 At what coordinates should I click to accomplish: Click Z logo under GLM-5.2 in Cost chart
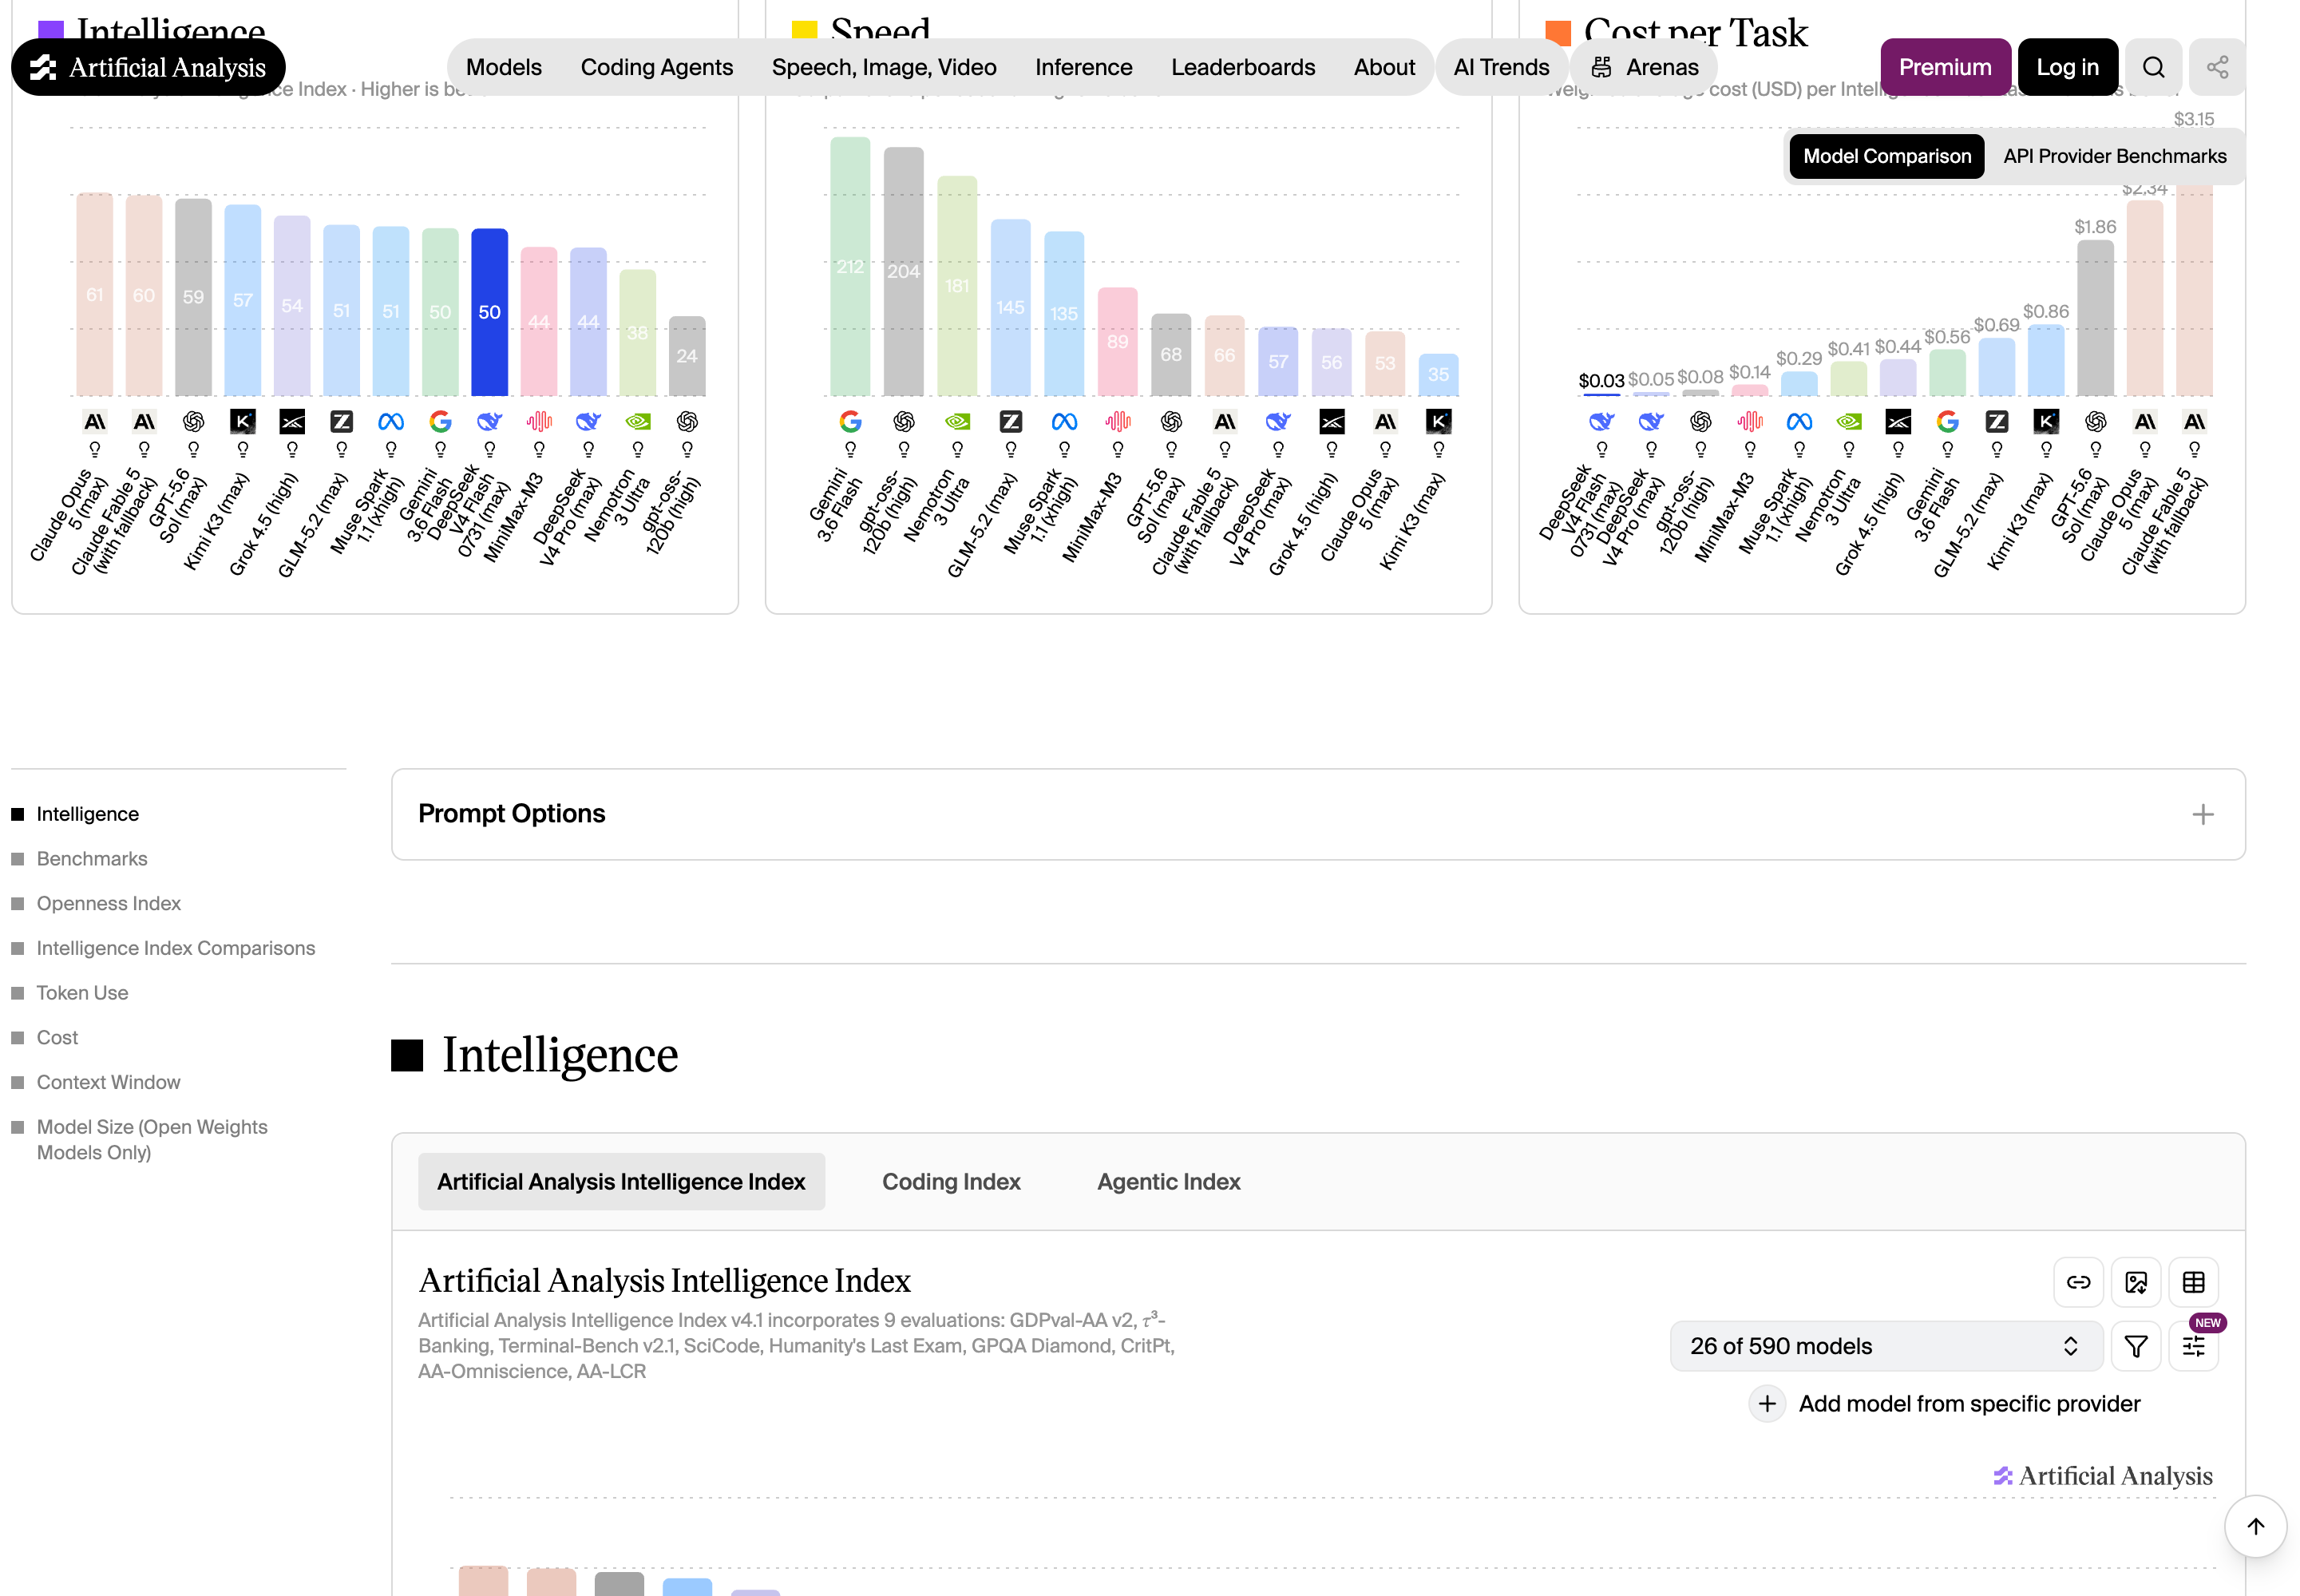(1996, 422)
